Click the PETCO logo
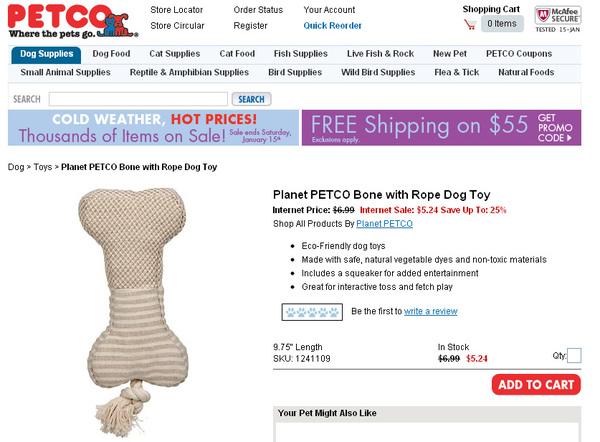This screenshot has height=442, width=600. click(73, 21)
